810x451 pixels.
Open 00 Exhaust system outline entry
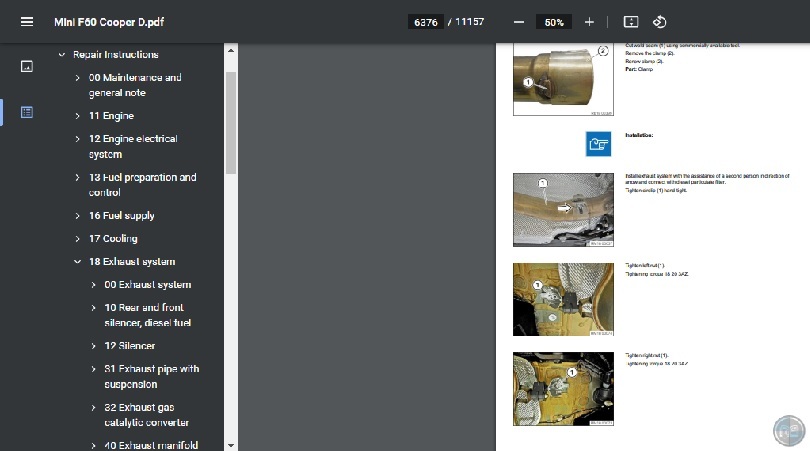coord(148,285)
